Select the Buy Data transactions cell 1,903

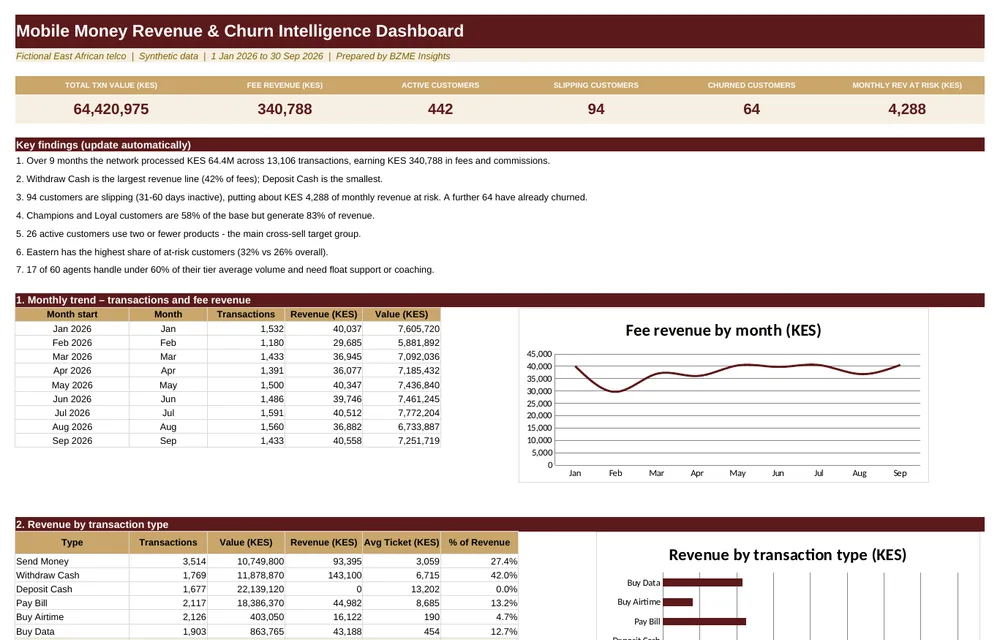[168, 632]
